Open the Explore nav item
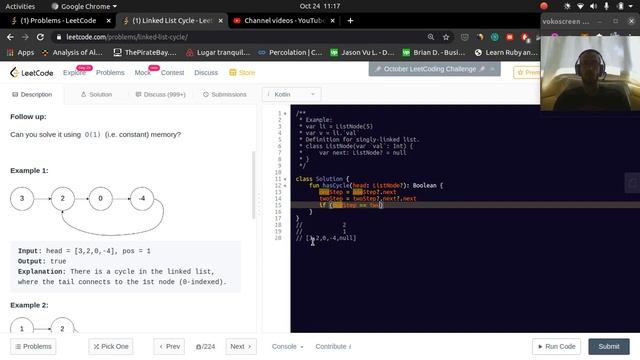 click(74, 73)
